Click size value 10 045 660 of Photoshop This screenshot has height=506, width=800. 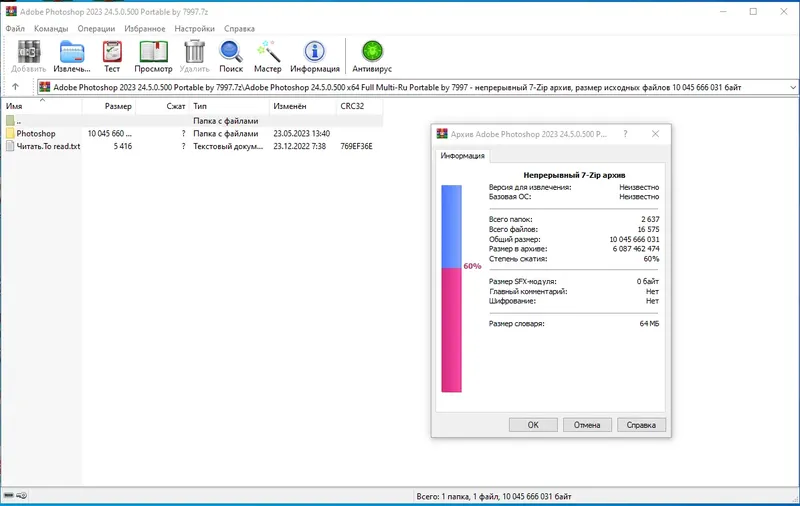(110, 134)
